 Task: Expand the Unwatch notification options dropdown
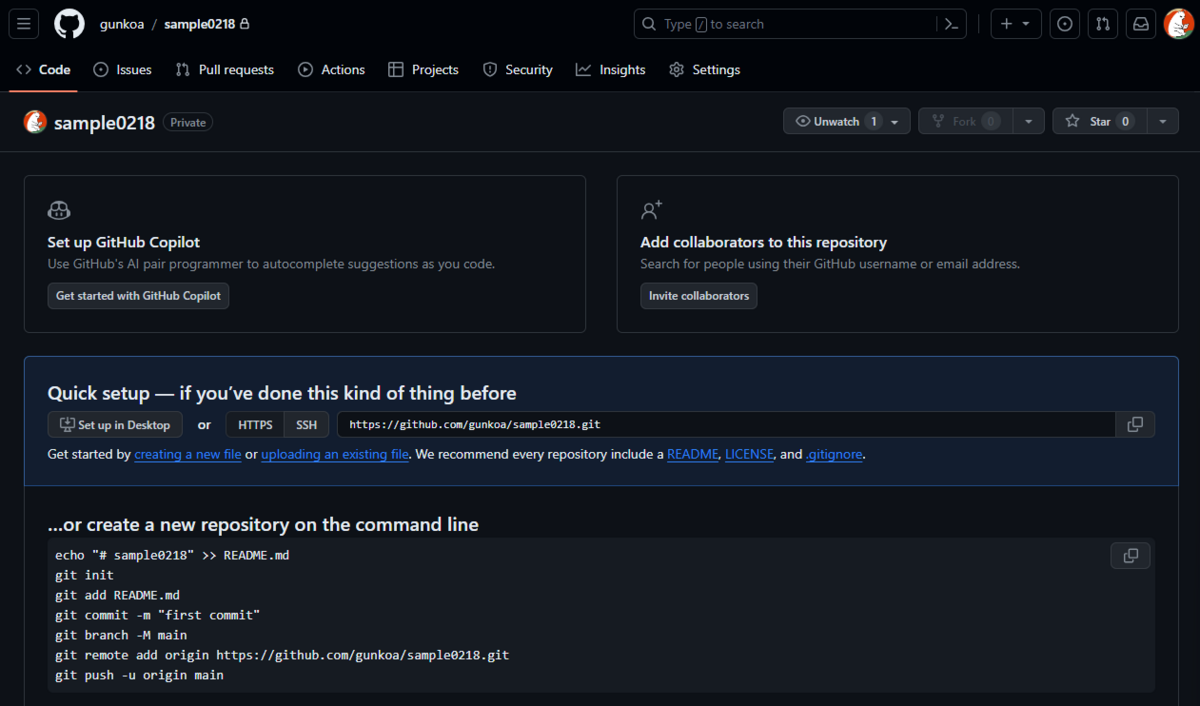895,121
